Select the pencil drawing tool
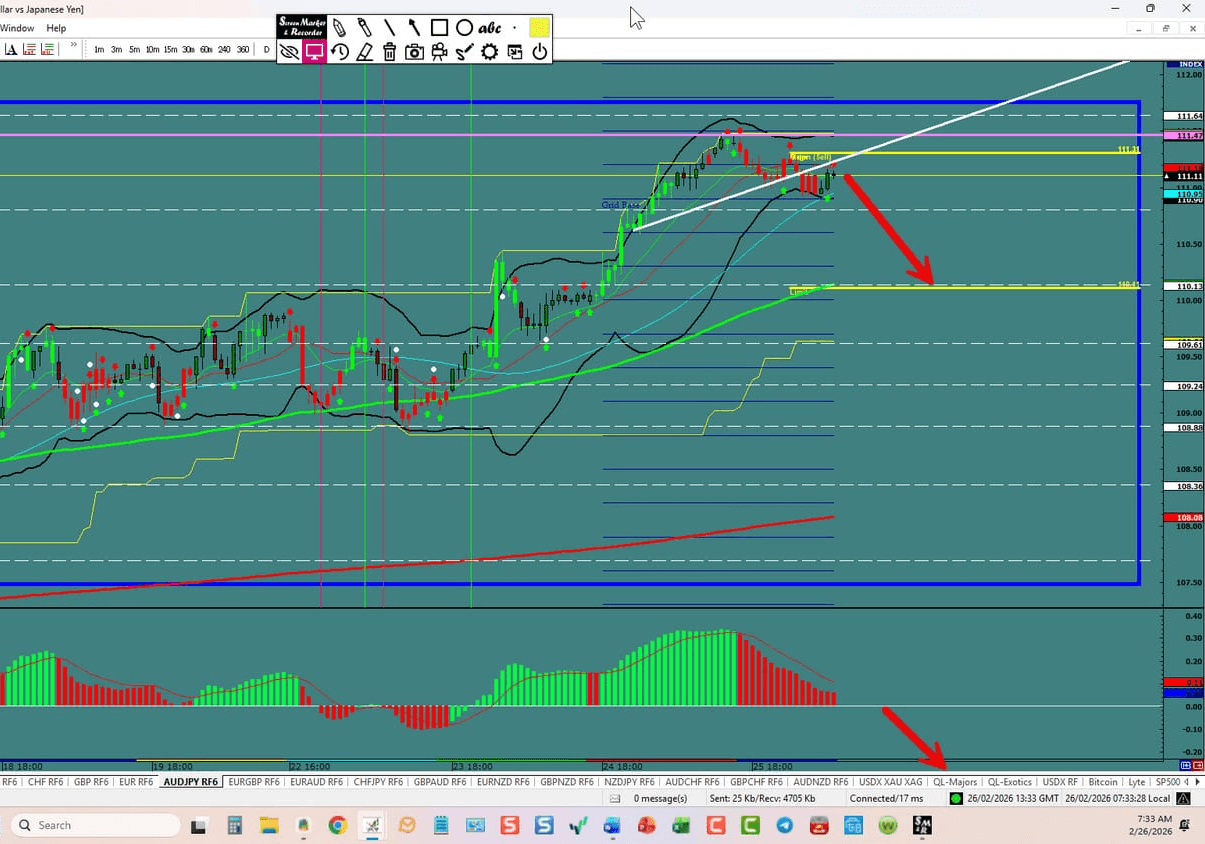Image resolution: width=1205 pixels, height=844 pixels. [337, 27]
